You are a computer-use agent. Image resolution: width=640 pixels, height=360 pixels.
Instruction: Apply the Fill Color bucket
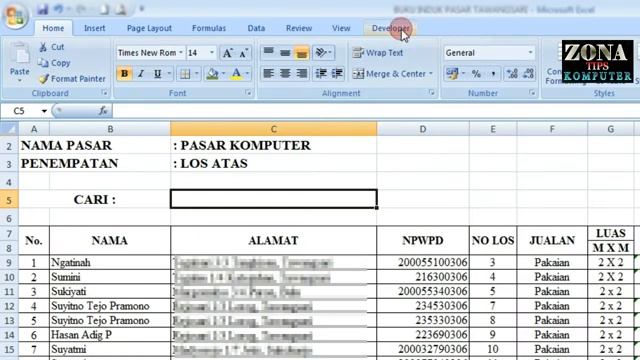(212, 74)
